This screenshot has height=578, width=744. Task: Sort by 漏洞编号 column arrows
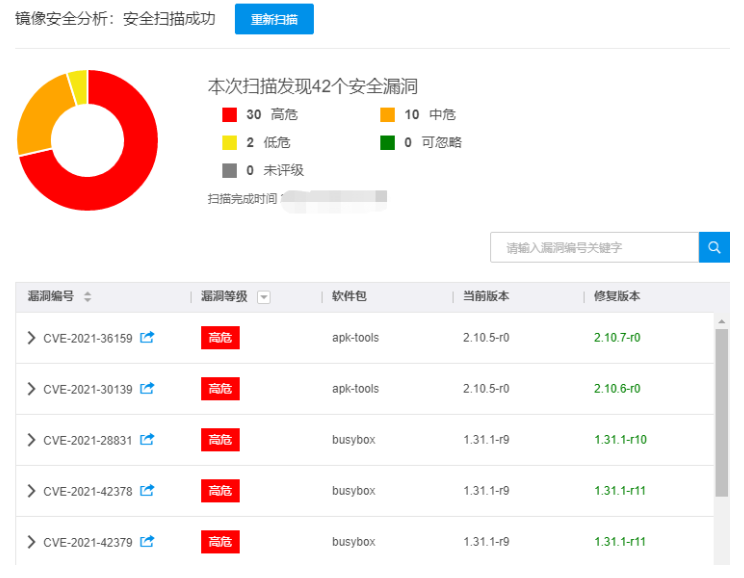click(x=87, y=297)
